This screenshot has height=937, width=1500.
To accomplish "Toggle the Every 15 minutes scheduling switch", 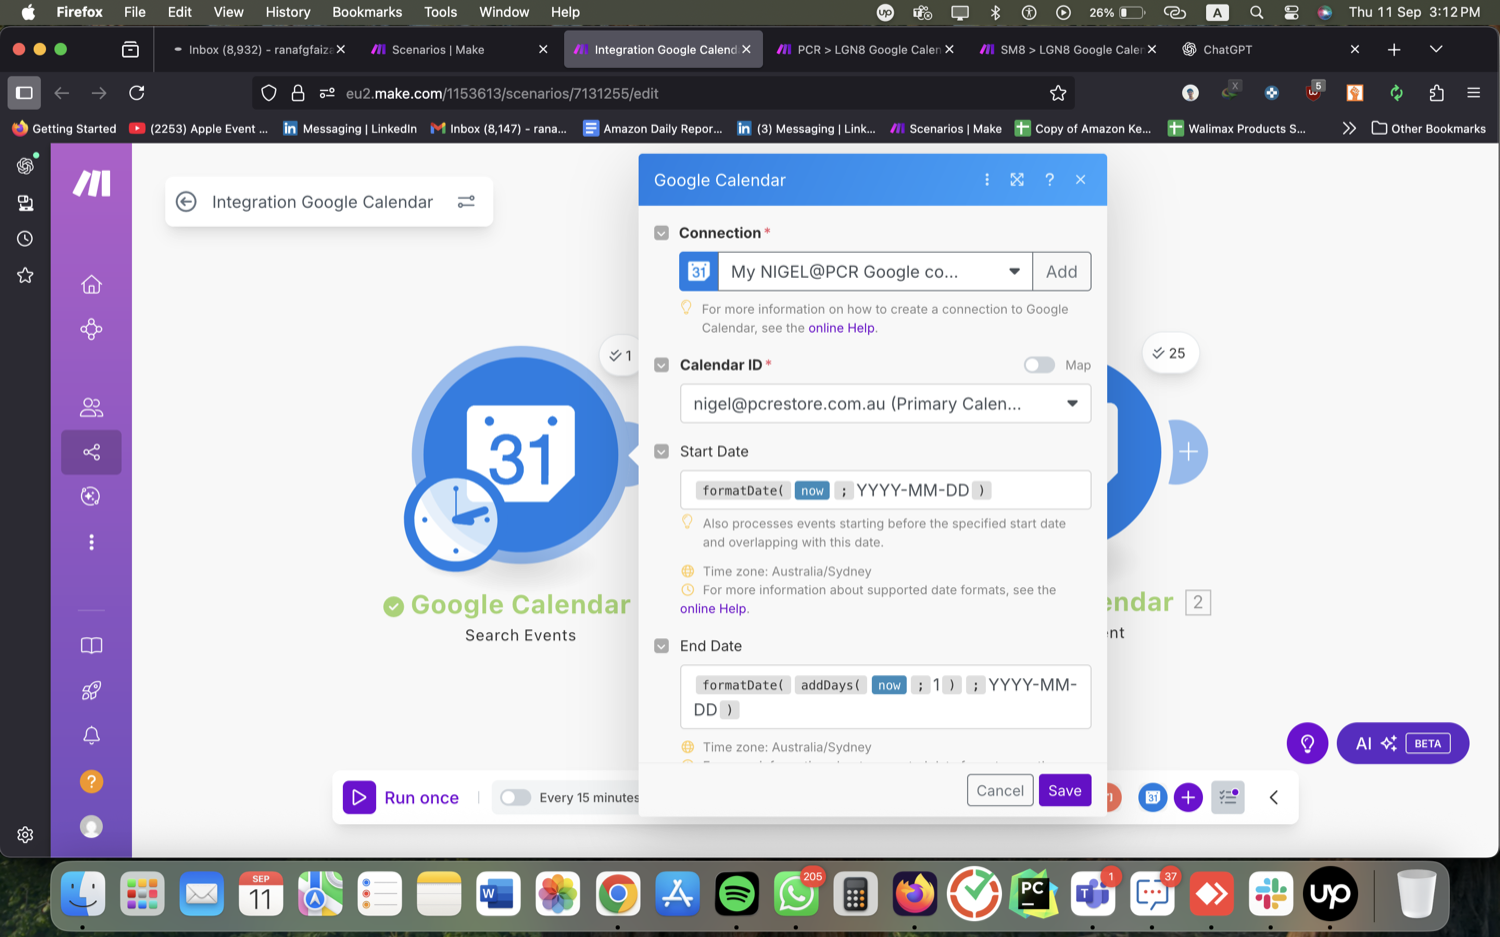I will tap(515, 798).
